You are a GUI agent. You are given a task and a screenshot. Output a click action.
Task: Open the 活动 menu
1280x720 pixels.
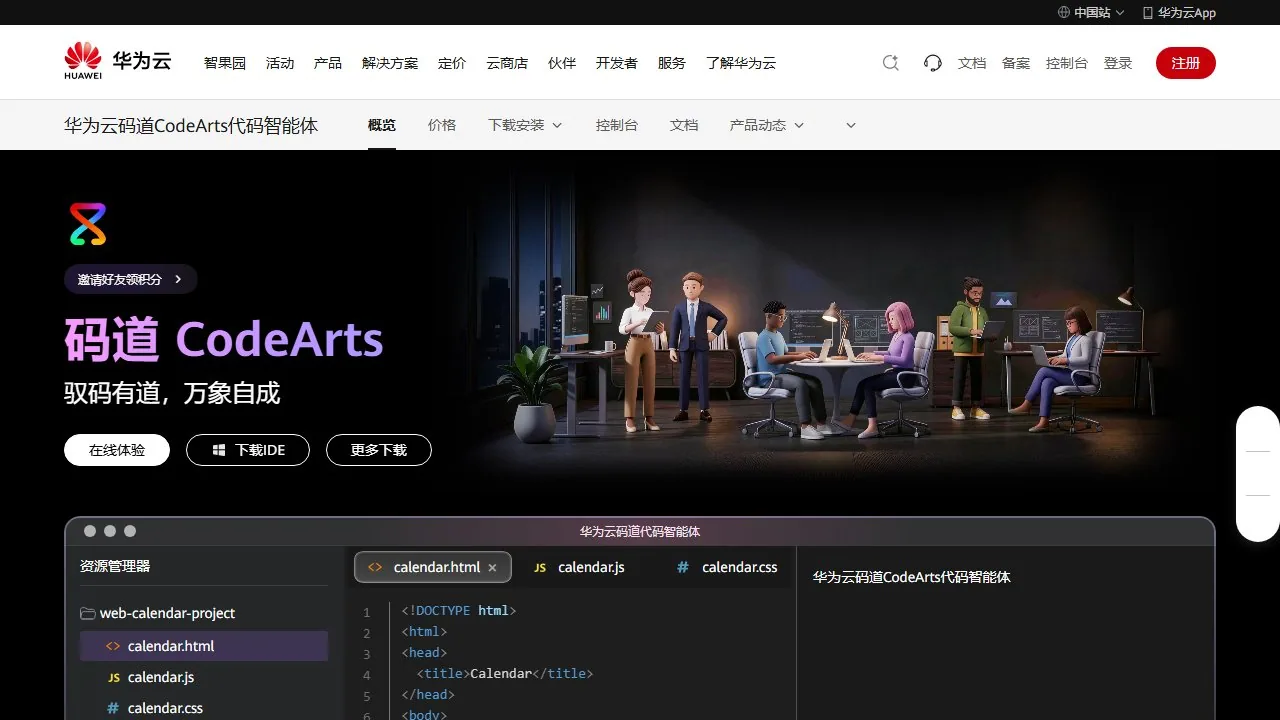click(x=280, y=63)
